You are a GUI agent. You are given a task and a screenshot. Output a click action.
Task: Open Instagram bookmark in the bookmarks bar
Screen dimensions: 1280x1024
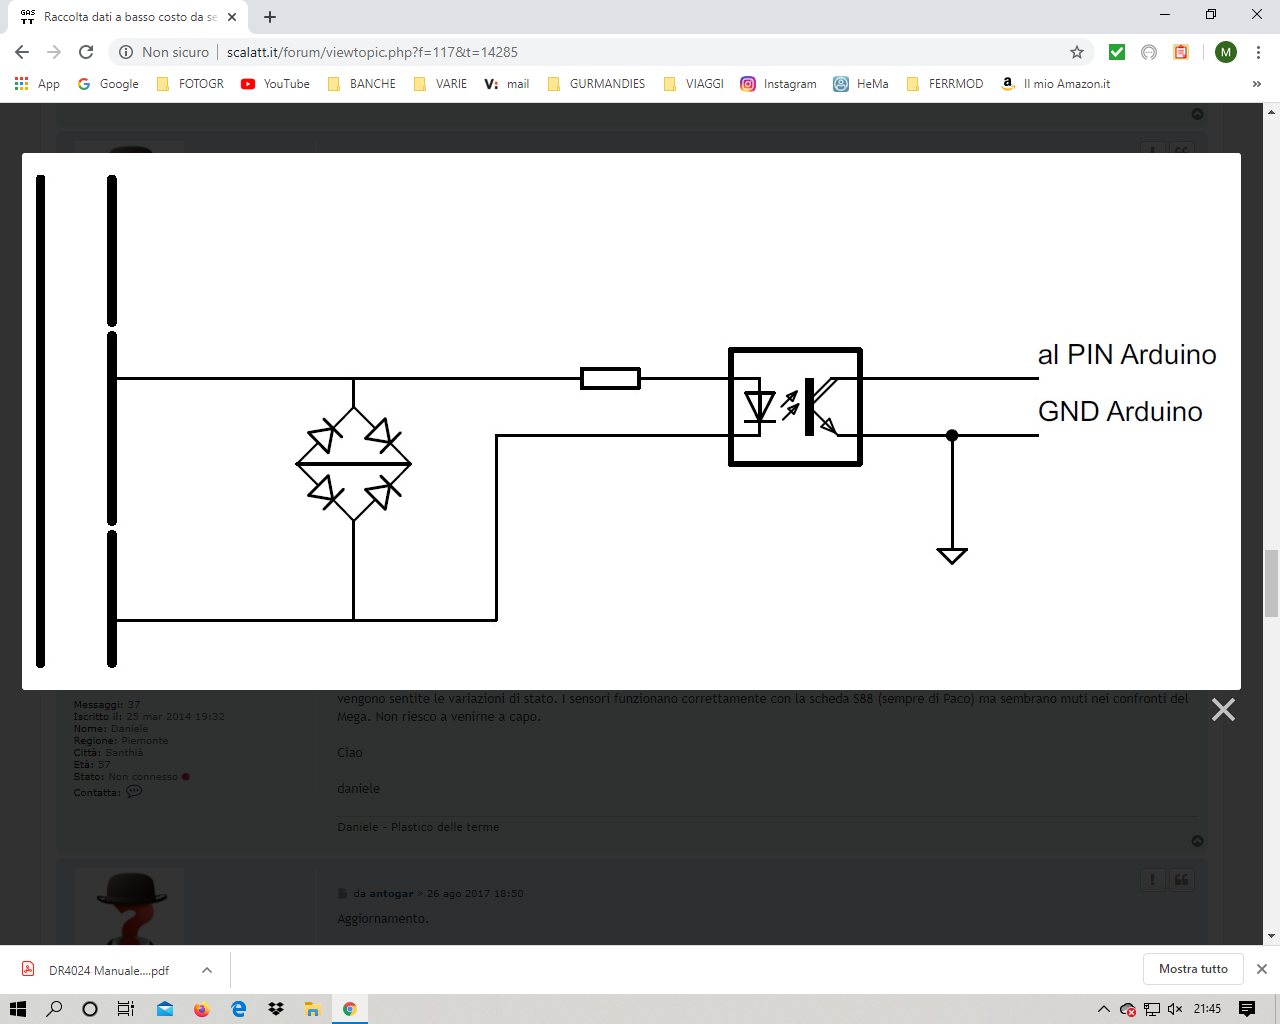pos(778,84)
